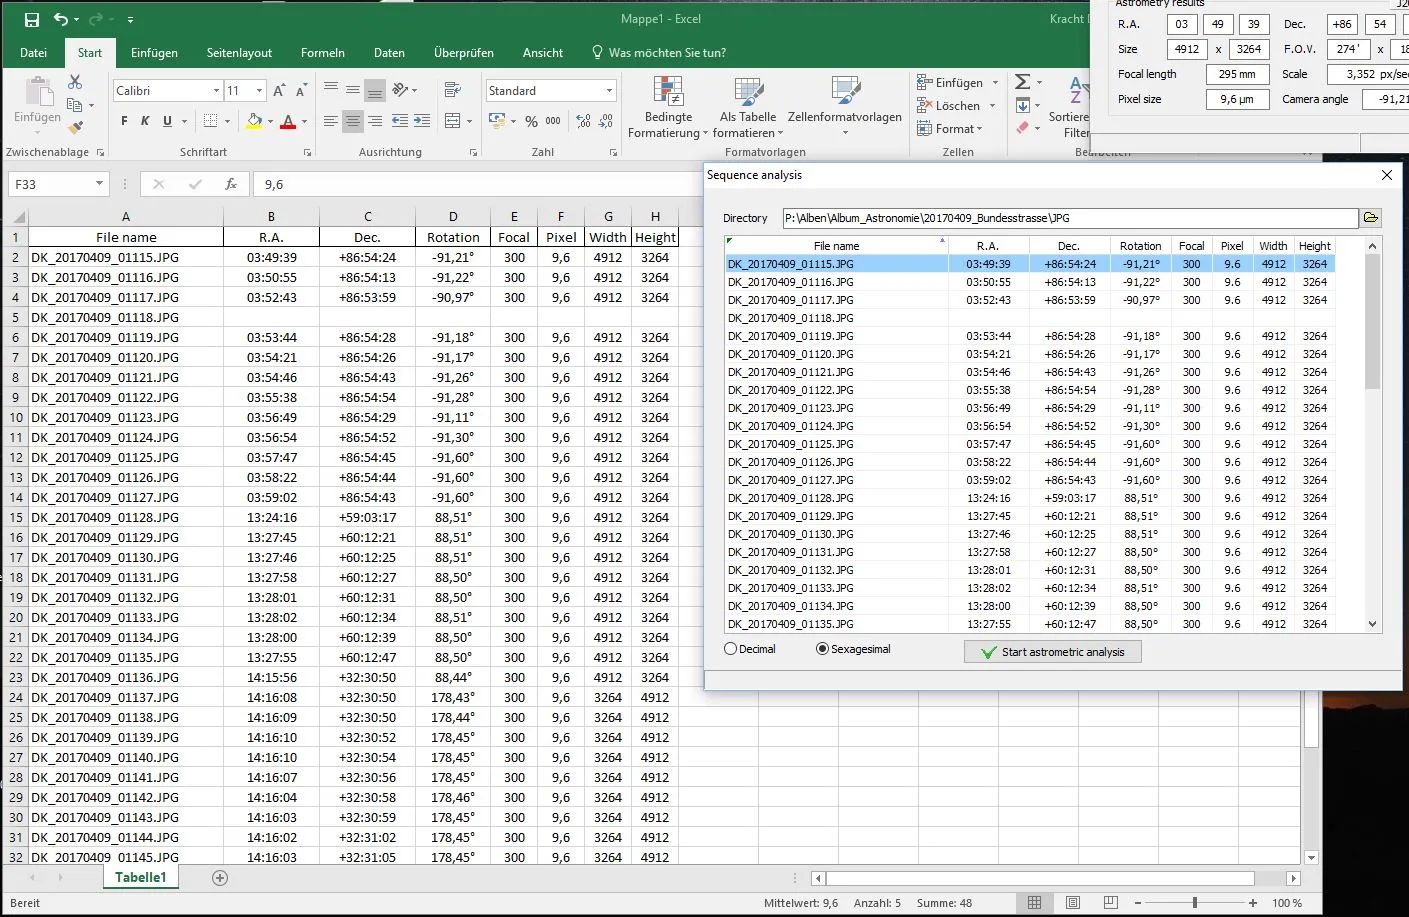Open the Einfügen ribbon tab

pos(154,53)
